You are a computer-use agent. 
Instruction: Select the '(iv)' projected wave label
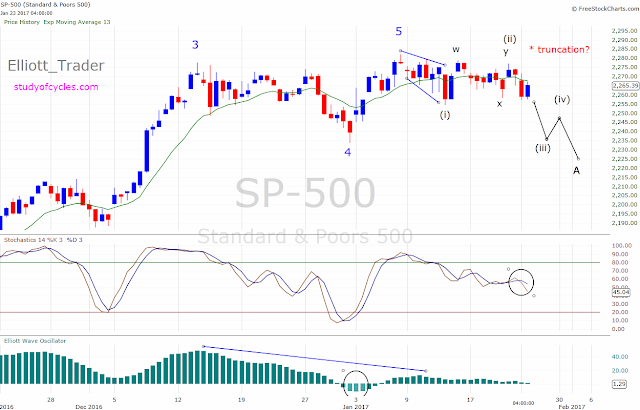pyautogui.click(x=562, y=99)
